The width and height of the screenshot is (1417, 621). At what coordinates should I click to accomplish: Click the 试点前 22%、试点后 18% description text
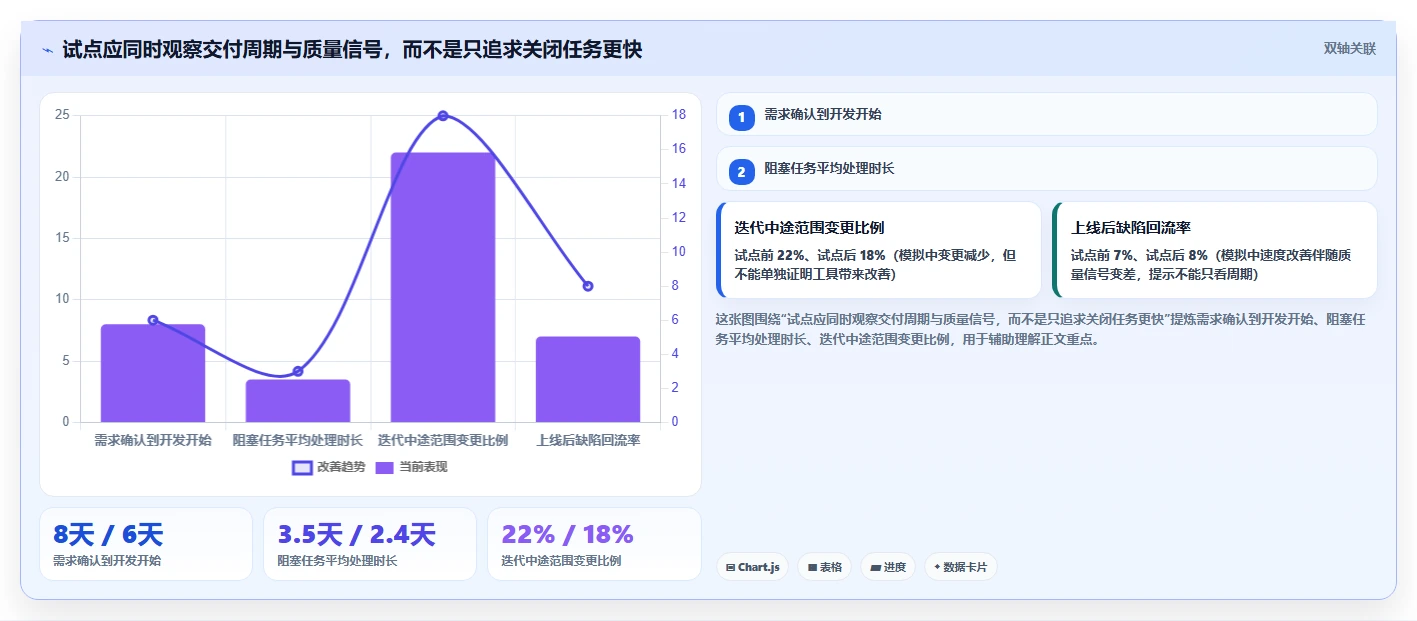tap(875, 264)
